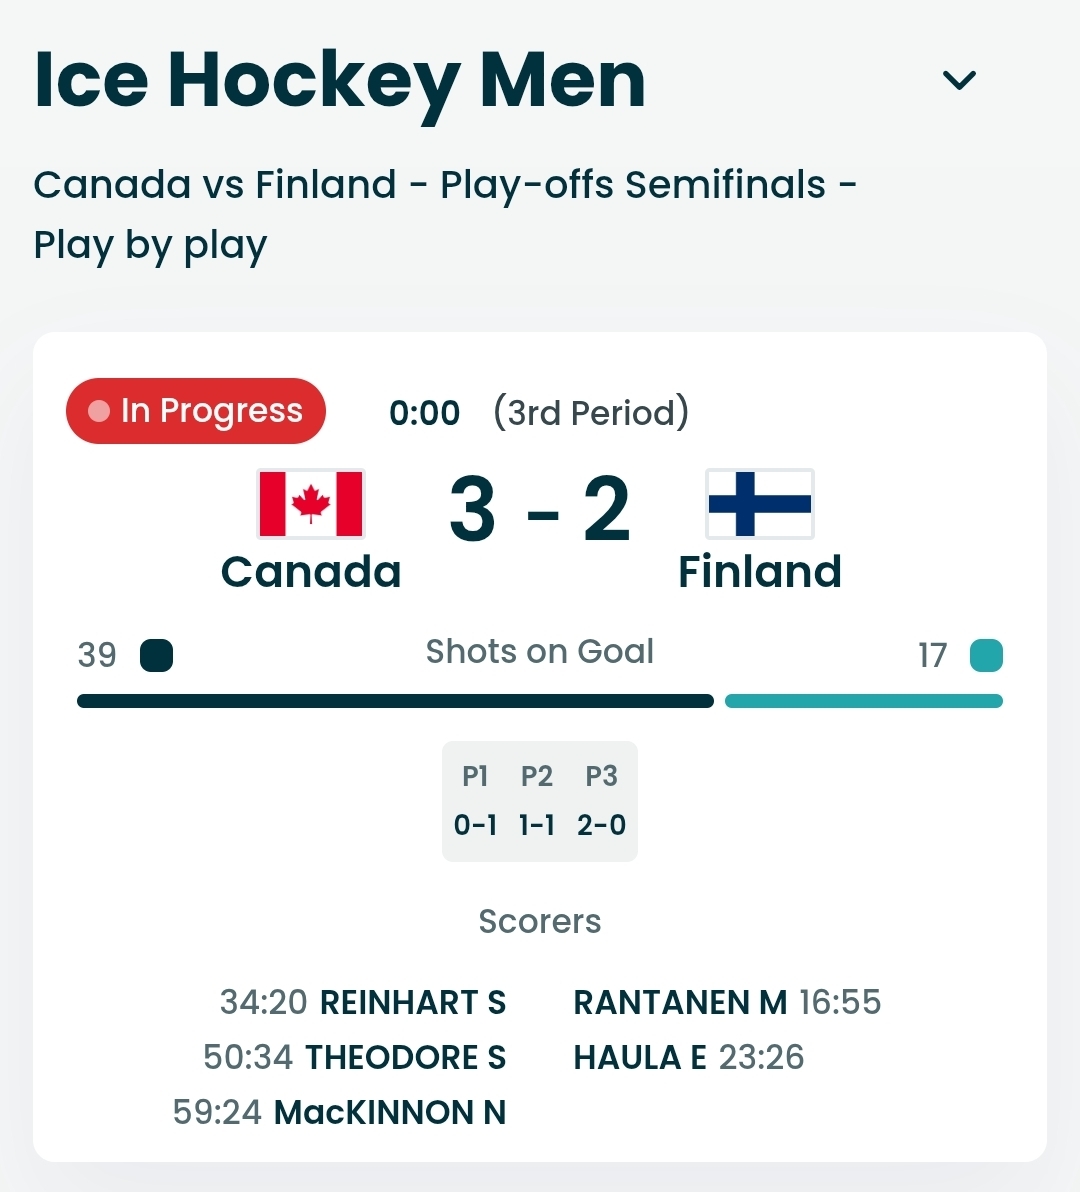Select the P1 period score column

click(475, 801)
